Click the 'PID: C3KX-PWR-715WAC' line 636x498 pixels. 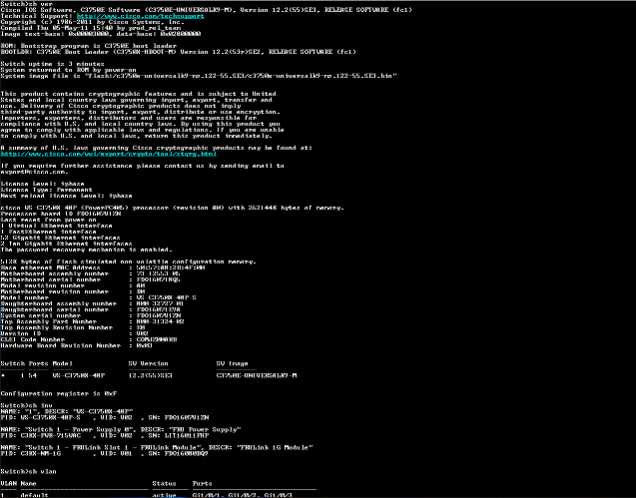(105, 436)
